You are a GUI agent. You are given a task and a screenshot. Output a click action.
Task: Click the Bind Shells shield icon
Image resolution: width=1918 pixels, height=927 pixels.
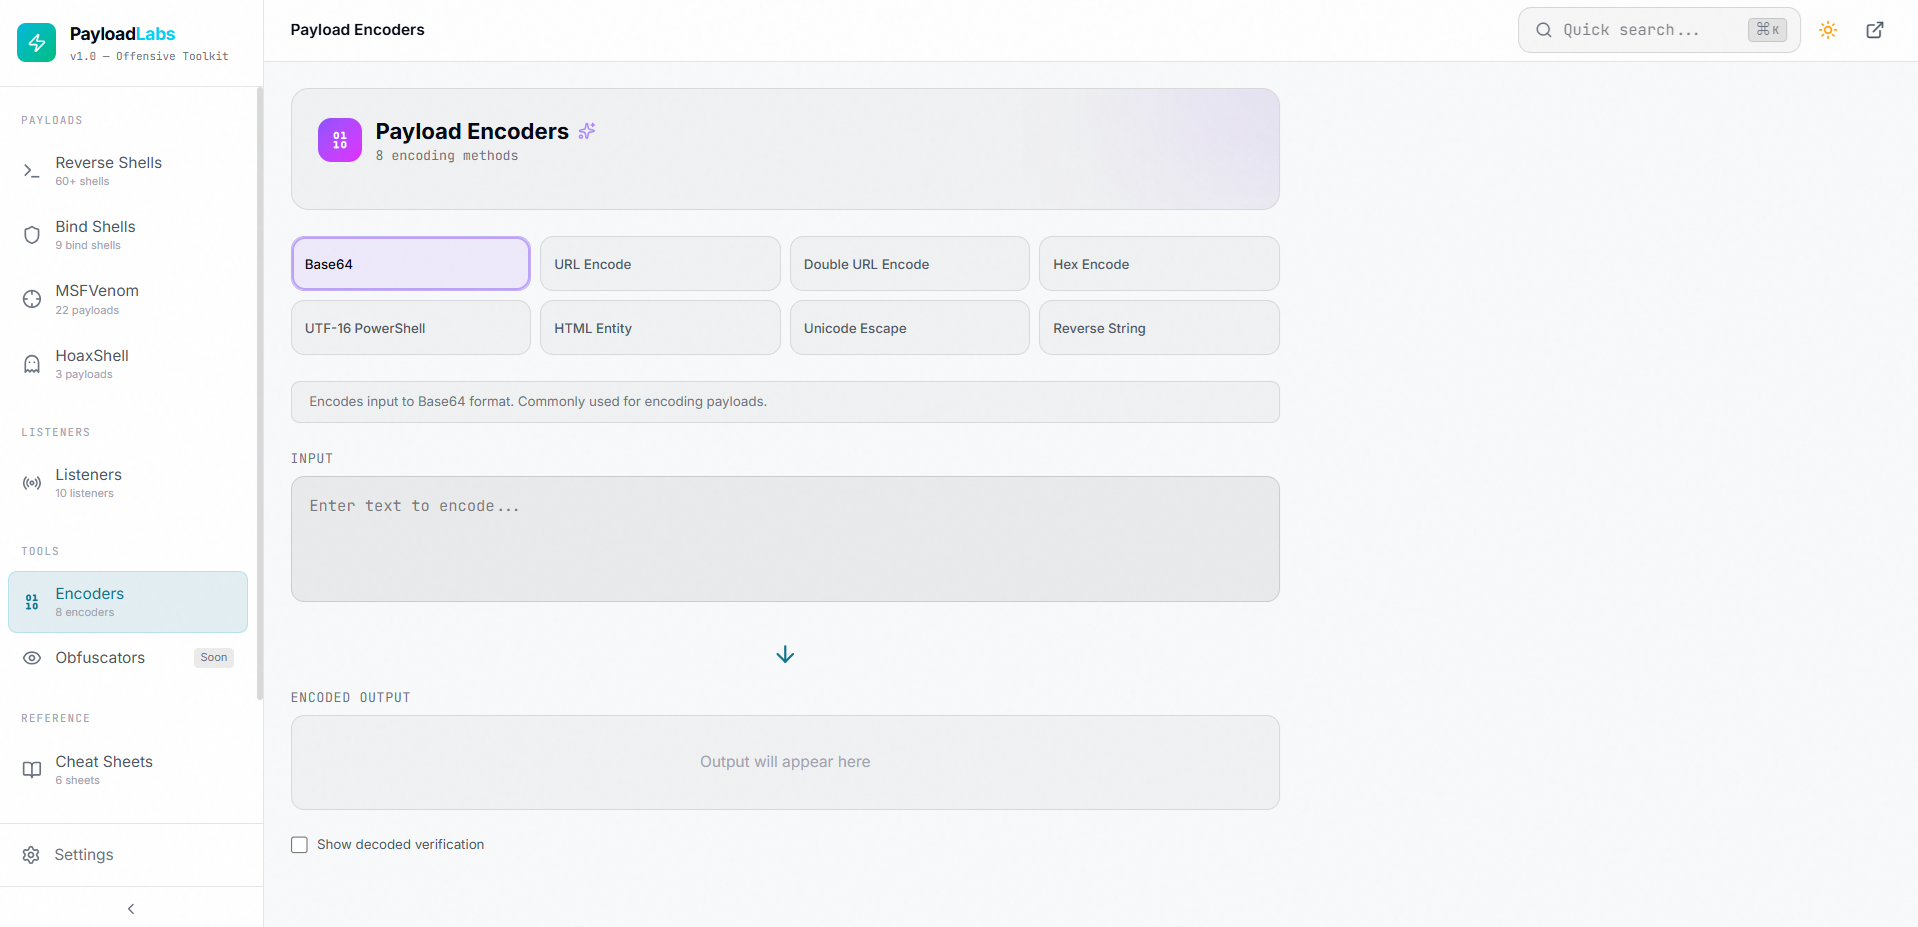click(x=32, y=235)
